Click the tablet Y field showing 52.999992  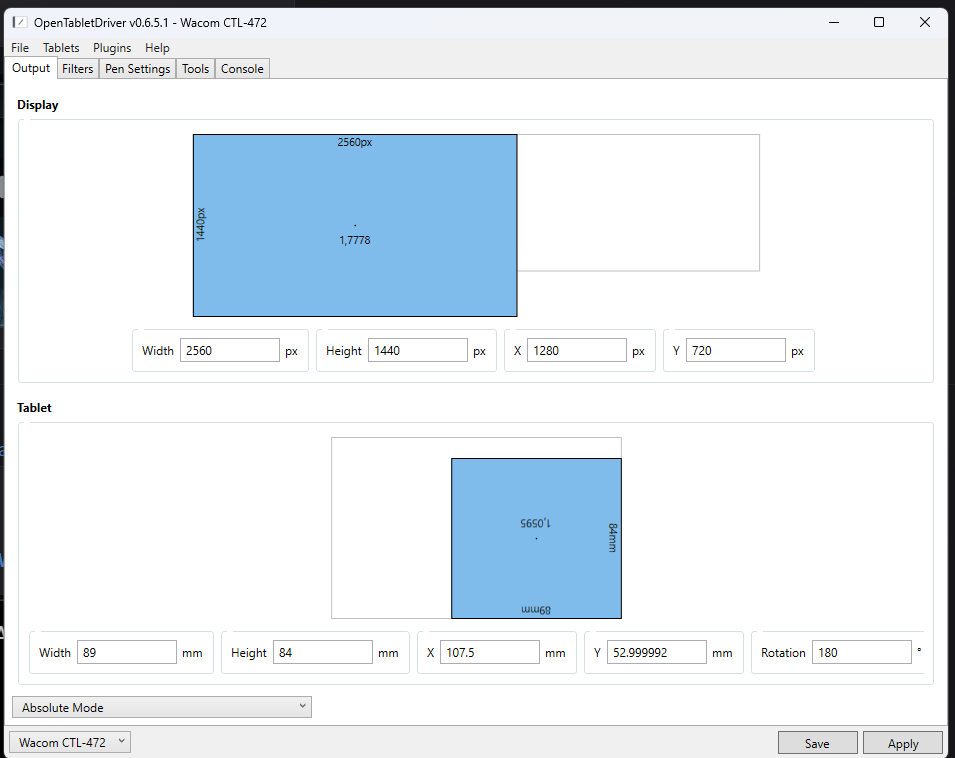pyautogui.click(x=657, y=653)
